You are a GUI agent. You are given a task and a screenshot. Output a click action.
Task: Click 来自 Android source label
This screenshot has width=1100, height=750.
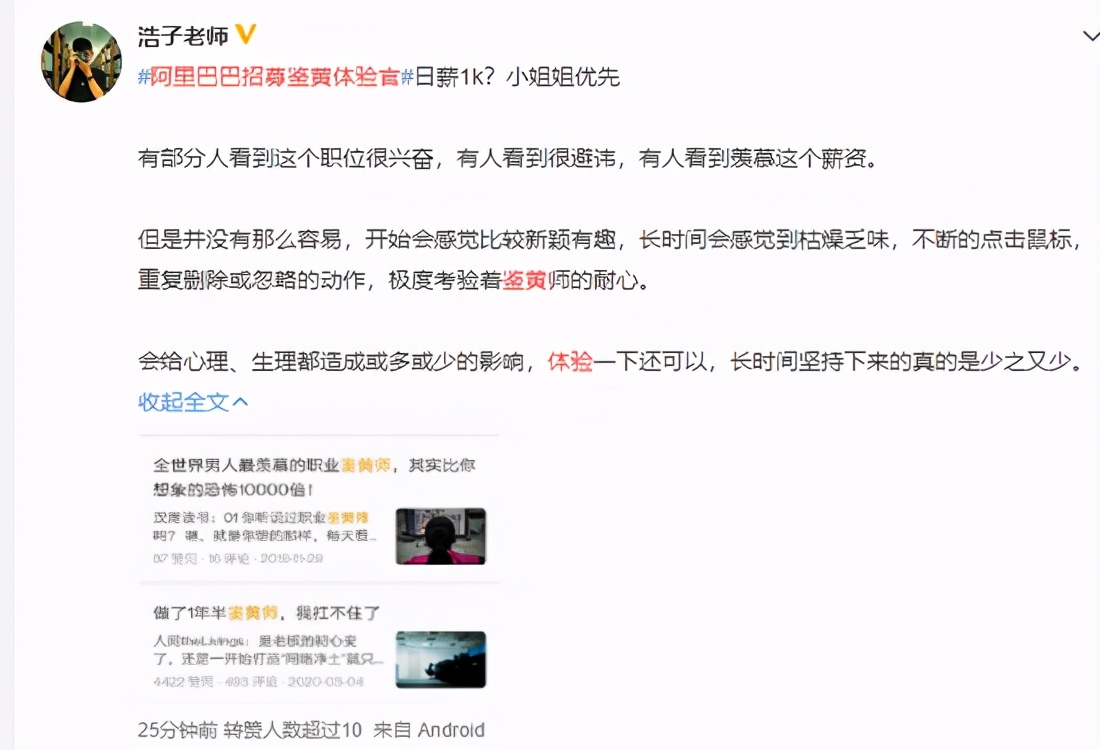(x=429, y=730)
